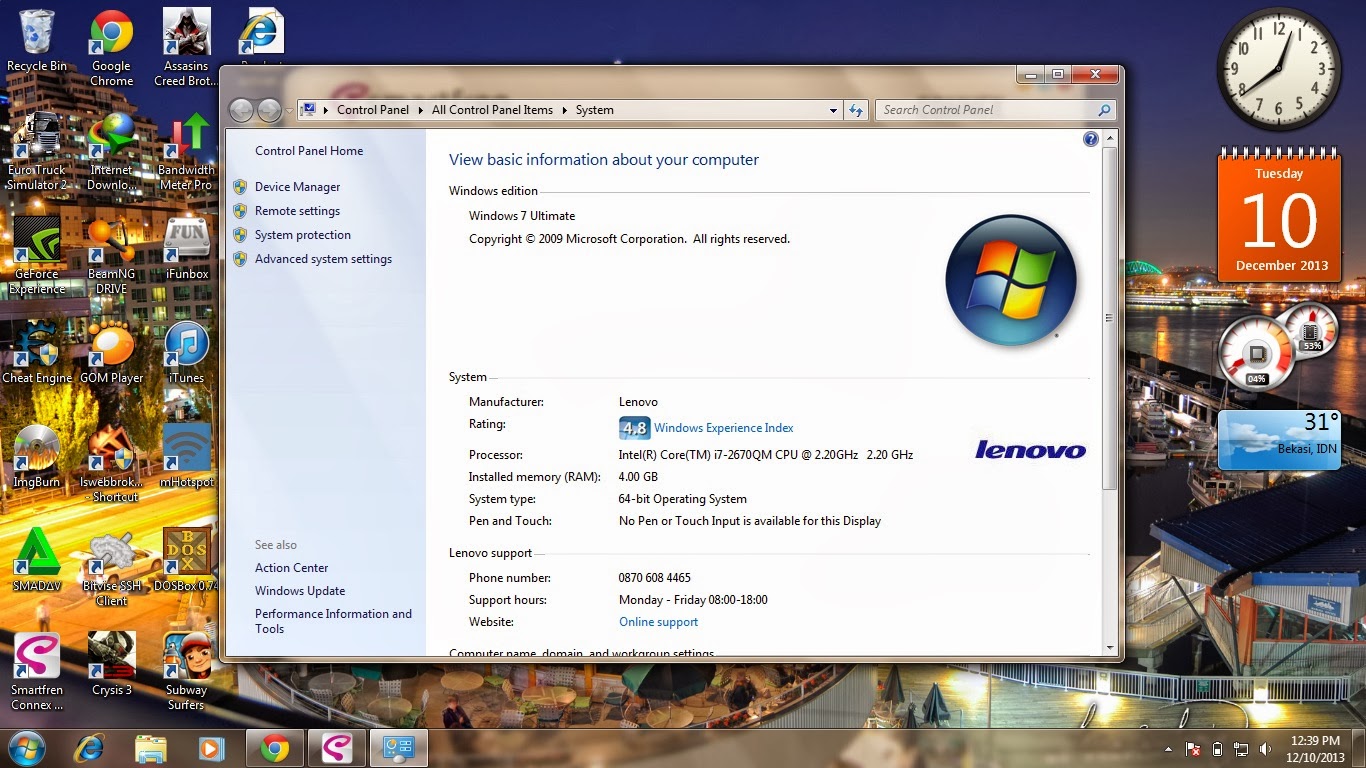
Task: Open recent pages dropdown next to Forward
Action: 289,110
